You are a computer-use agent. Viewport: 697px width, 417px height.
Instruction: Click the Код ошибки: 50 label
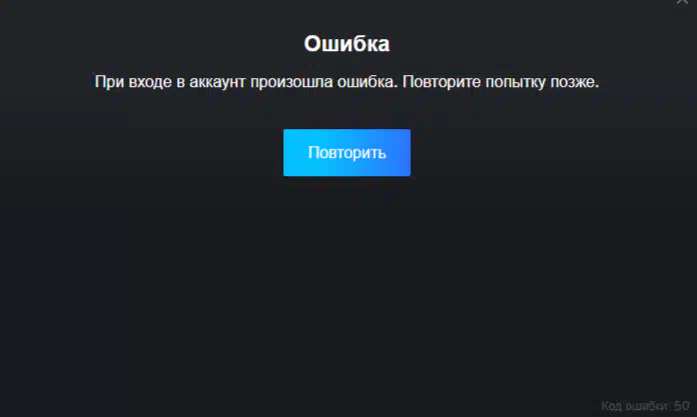click(x=645, y=405)
